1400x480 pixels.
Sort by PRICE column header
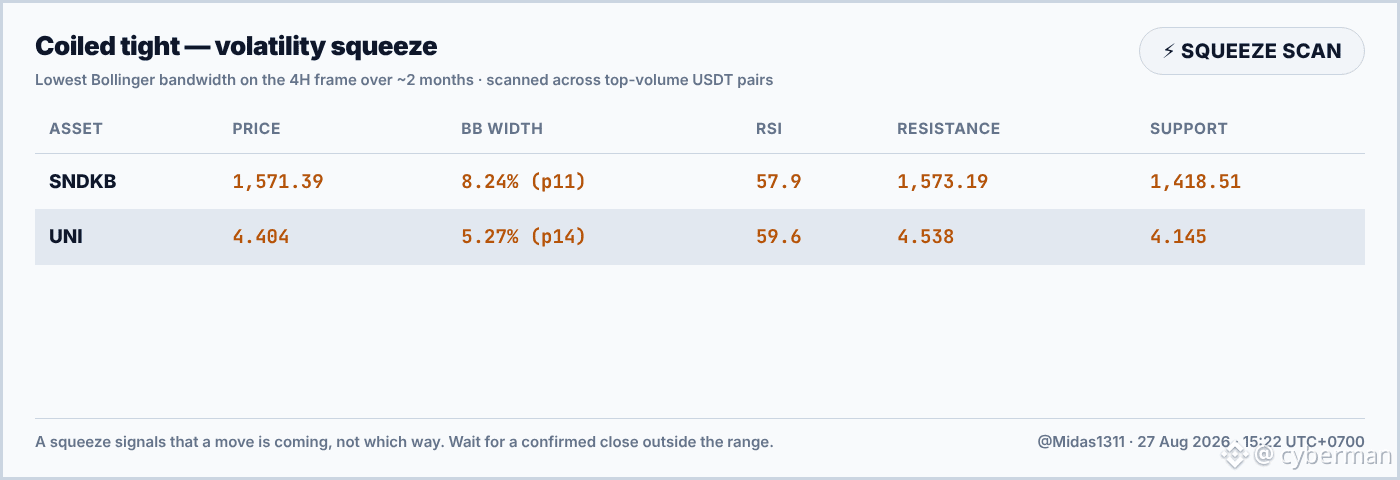(256, 129)
